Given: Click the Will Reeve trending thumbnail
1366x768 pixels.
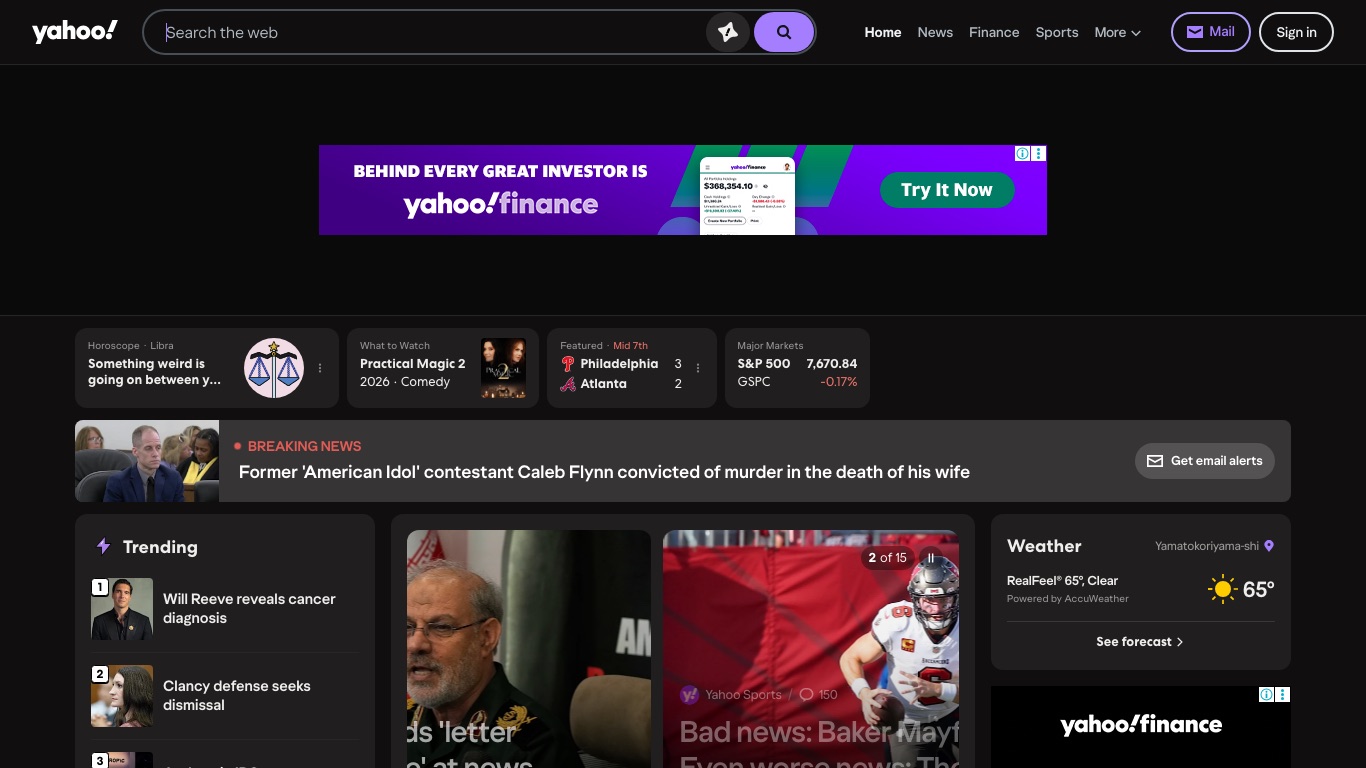Looking at the screenshot, I should [x=122, y=609].
